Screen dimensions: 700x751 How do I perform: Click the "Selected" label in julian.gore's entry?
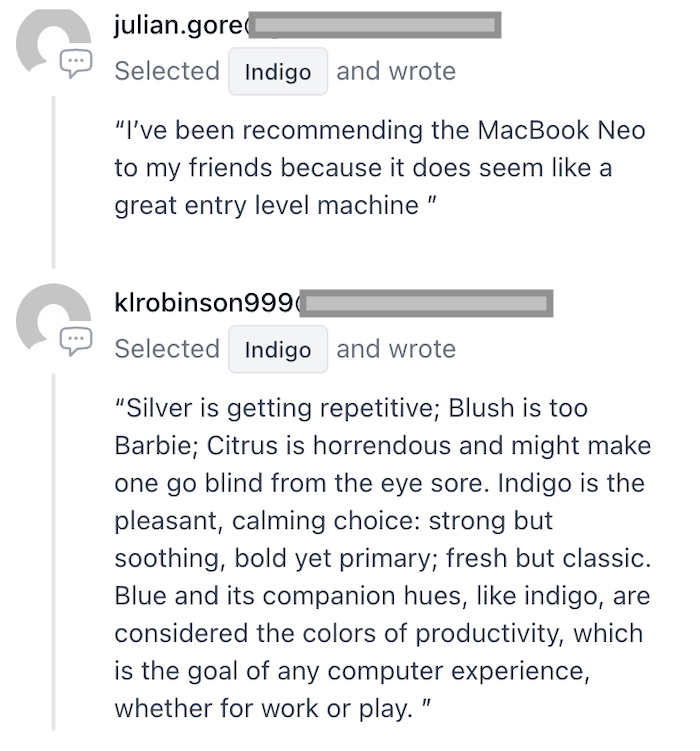click(167, 72)
